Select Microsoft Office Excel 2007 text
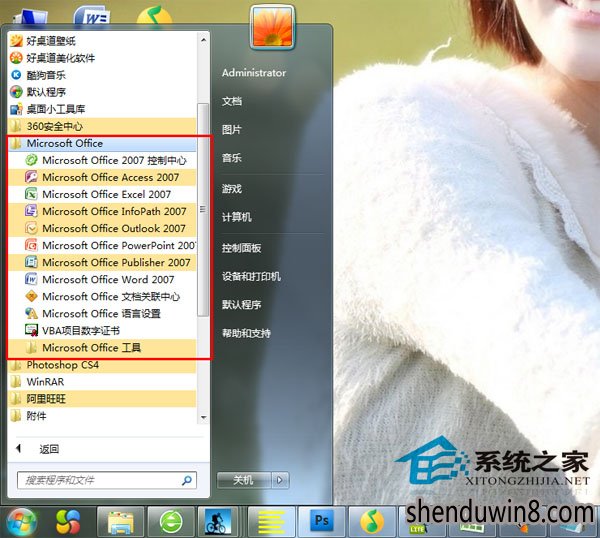The height and width of the screenshot is (538, 600). [x=107, y=194]
